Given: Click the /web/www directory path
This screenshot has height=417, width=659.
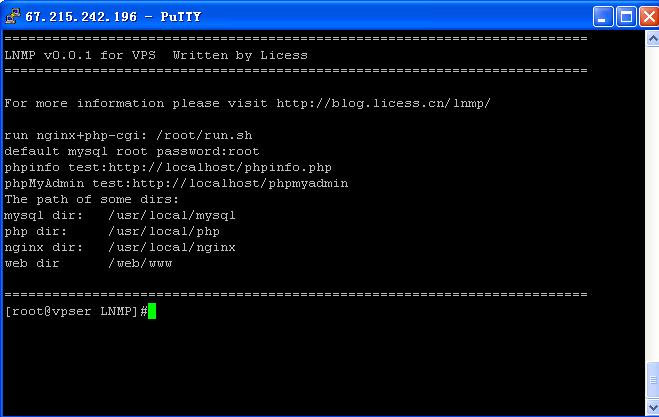Looking at the screenshot, I should [x=140, y=263].
